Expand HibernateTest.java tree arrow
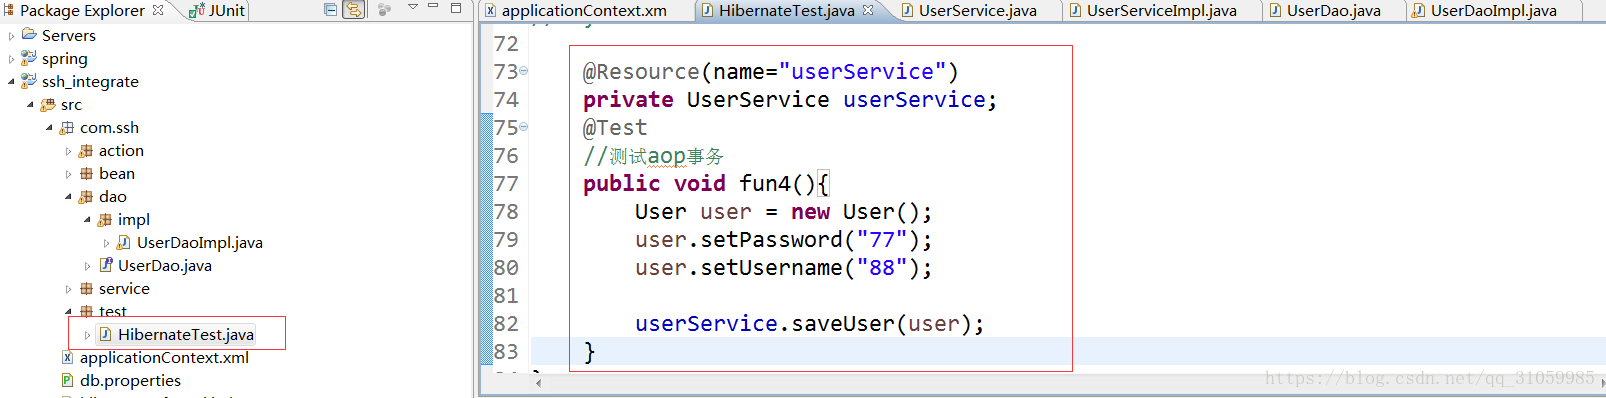The height and width of the screenshot is (398, 1606). pyautogui.click(x=88, y=335)
